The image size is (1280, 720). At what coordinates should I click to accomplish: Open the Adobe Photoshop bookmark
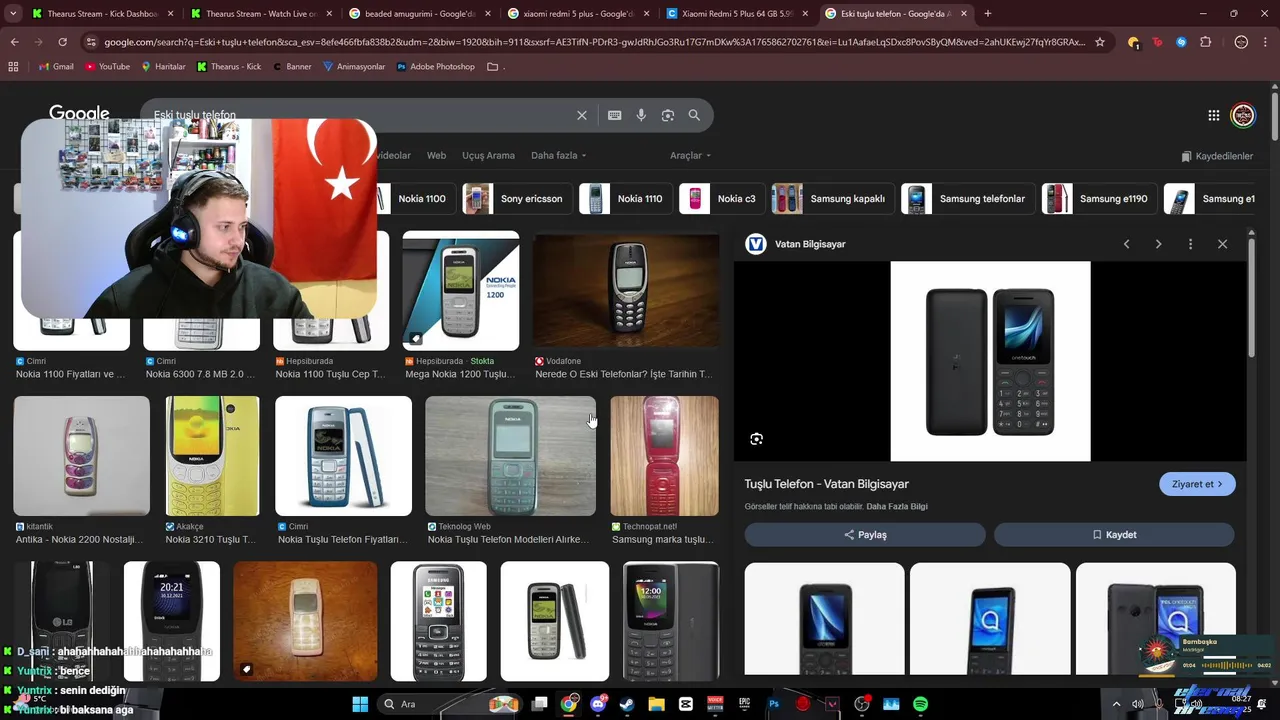[435, 67]
